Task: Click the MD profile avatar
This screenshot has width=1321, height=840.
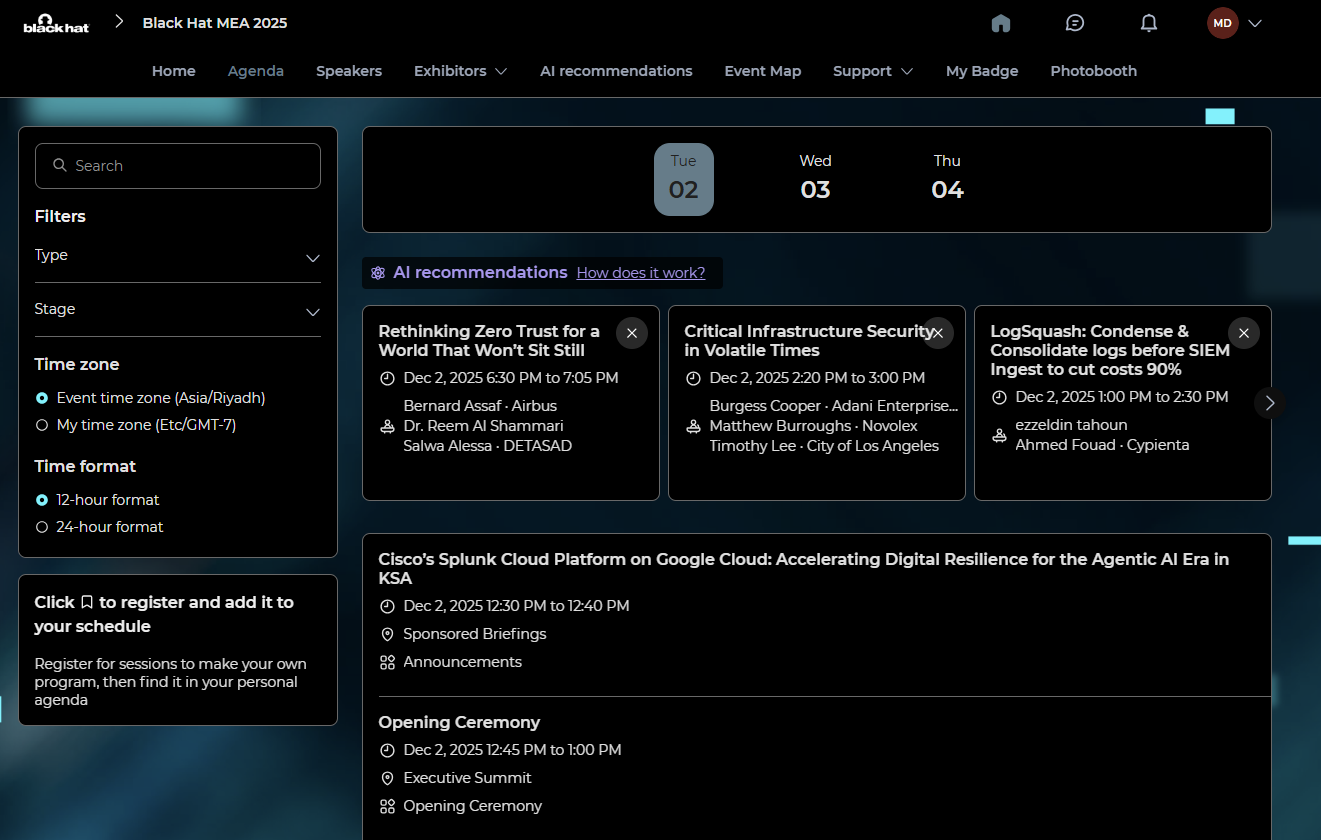Action: [1222, 23]
